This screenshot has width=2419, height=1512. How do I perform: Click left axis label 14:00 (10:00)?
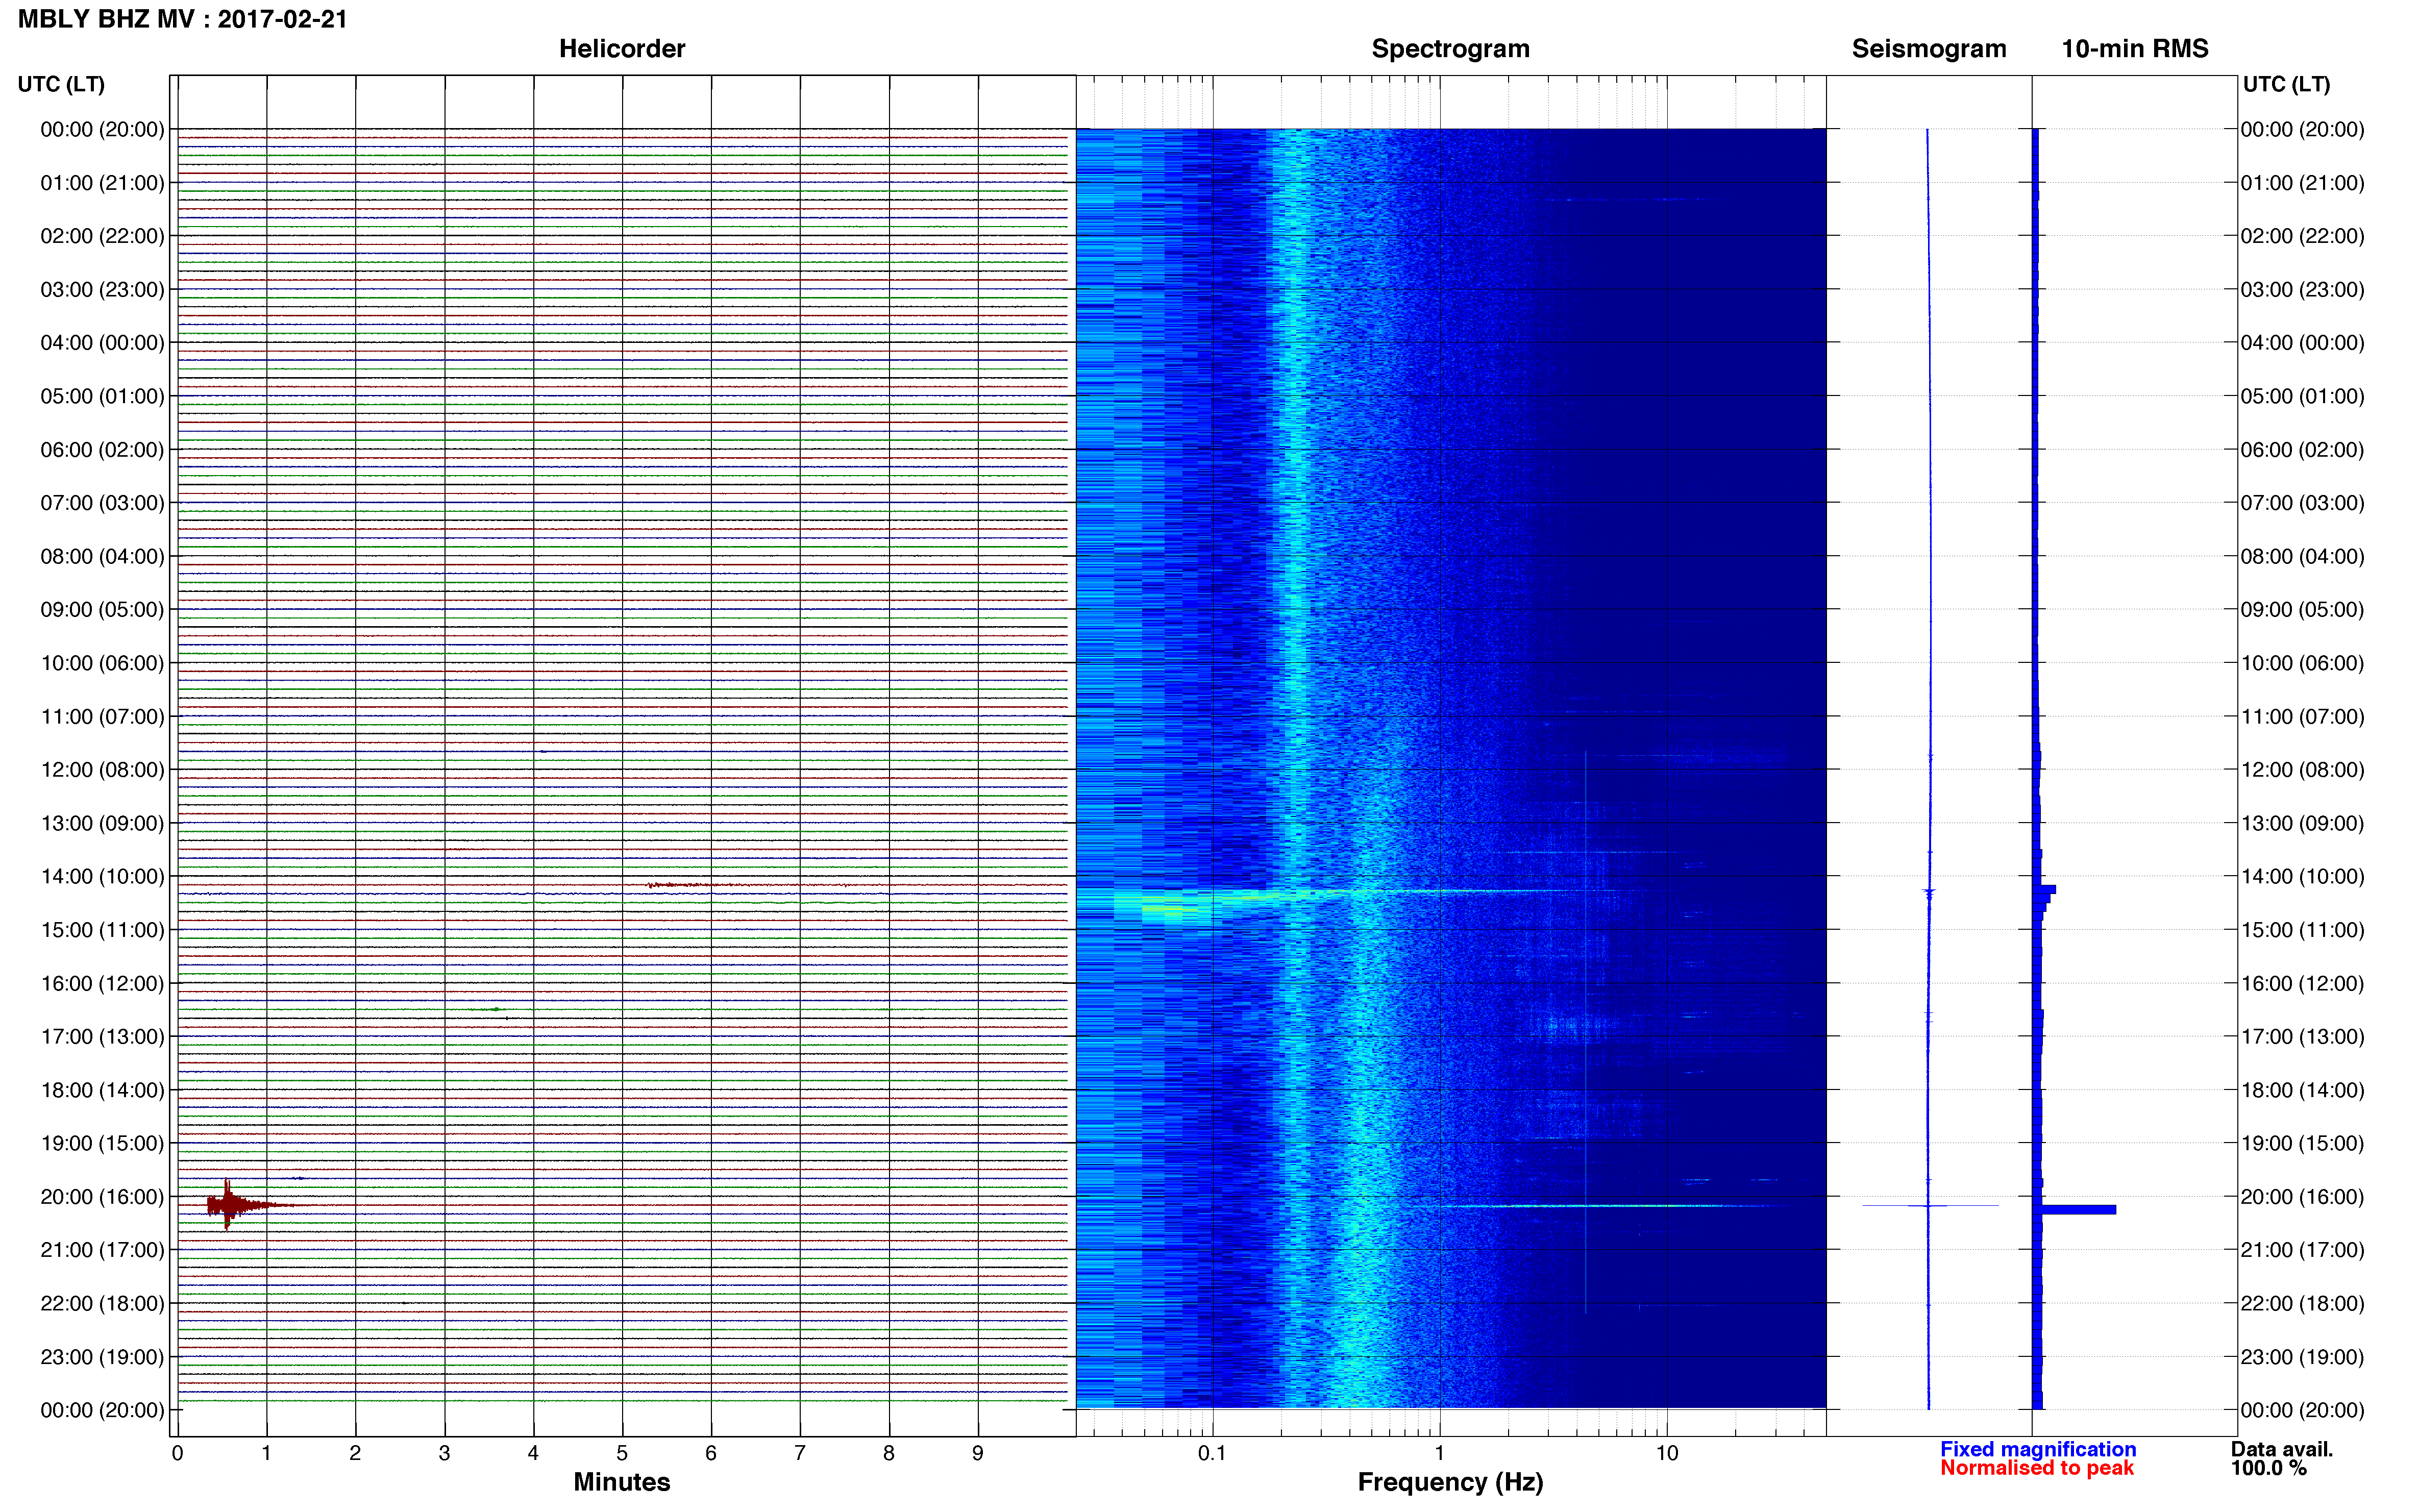(x=102, y=877)
